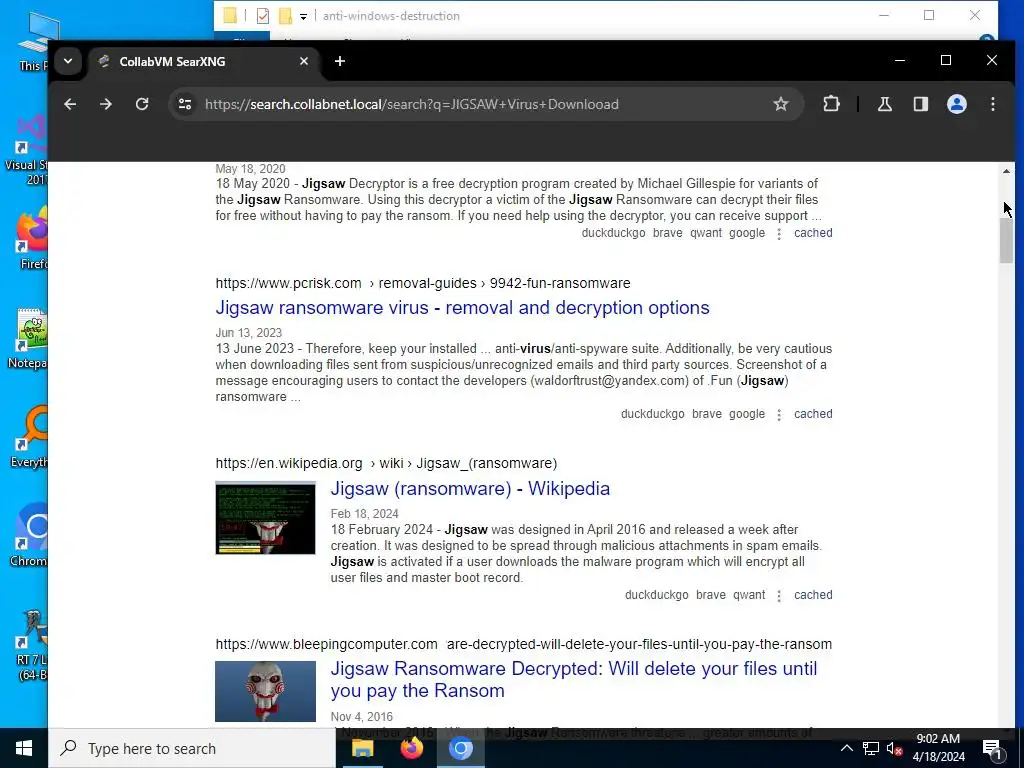
Task: Expand more options for the pcrisk result
Action: click(x=779, y=415)
